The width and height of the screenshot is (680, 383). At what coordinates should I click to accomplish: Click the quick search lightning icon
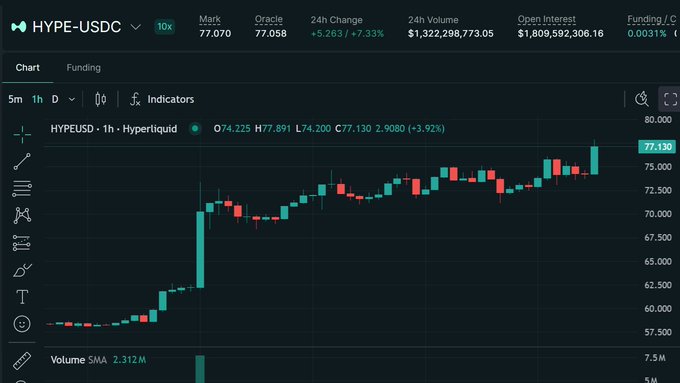tap(642, 99)
